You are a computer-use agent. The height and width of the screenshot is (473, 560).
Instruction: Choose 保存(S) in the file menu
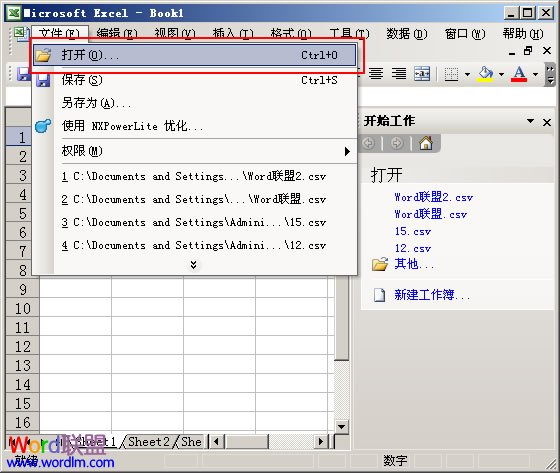click(x=195, y=80)
